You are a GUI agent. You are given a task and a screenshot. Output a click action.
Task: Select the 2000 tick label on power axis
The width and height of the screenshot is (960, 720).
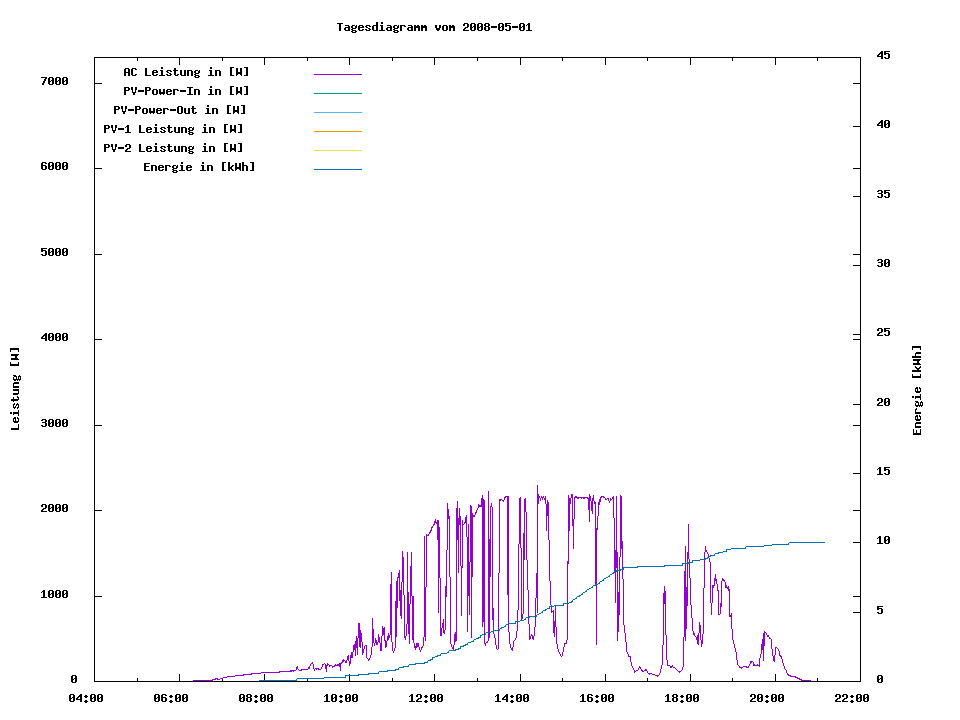point(53,509)
